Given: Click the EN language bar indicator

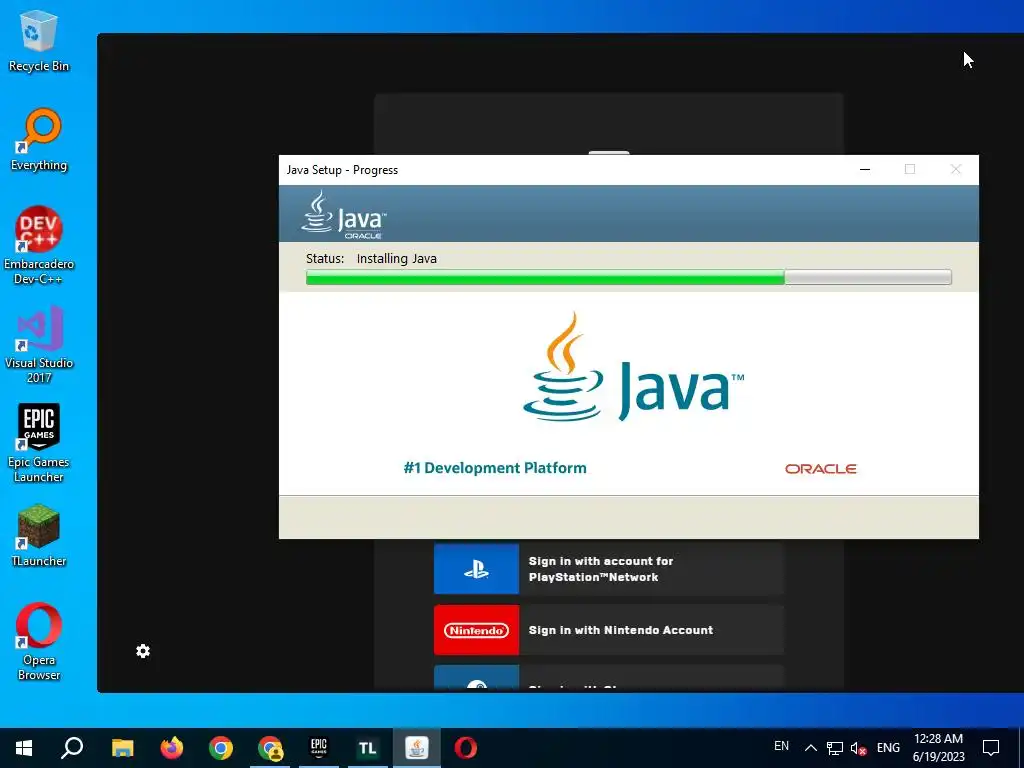Looking at the screenshot, I should tap(781, 746).
